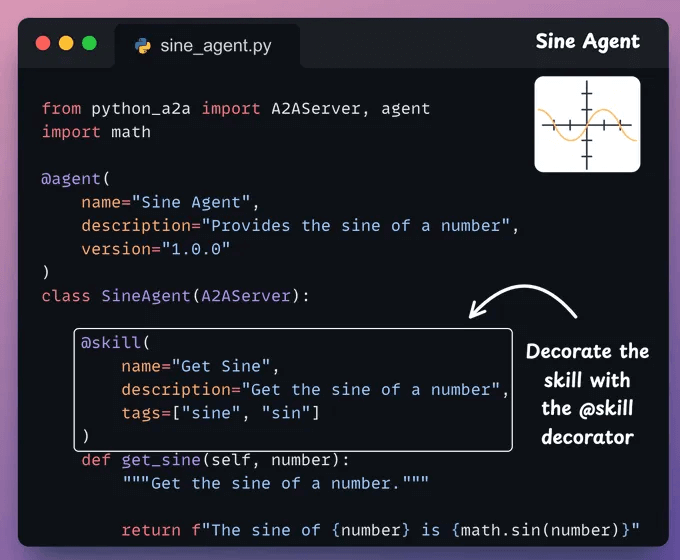
Task: Click the "def get_sine(self, number):" line
Action: pos(215,460)
